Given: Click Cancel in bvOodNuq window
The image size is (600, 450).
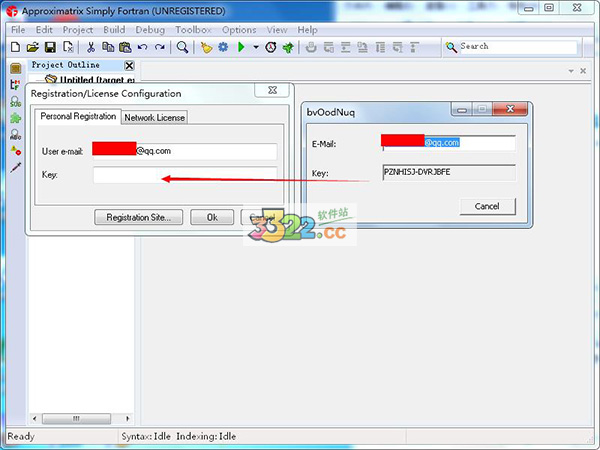Looking at the screenshot, I should point(487,206).
